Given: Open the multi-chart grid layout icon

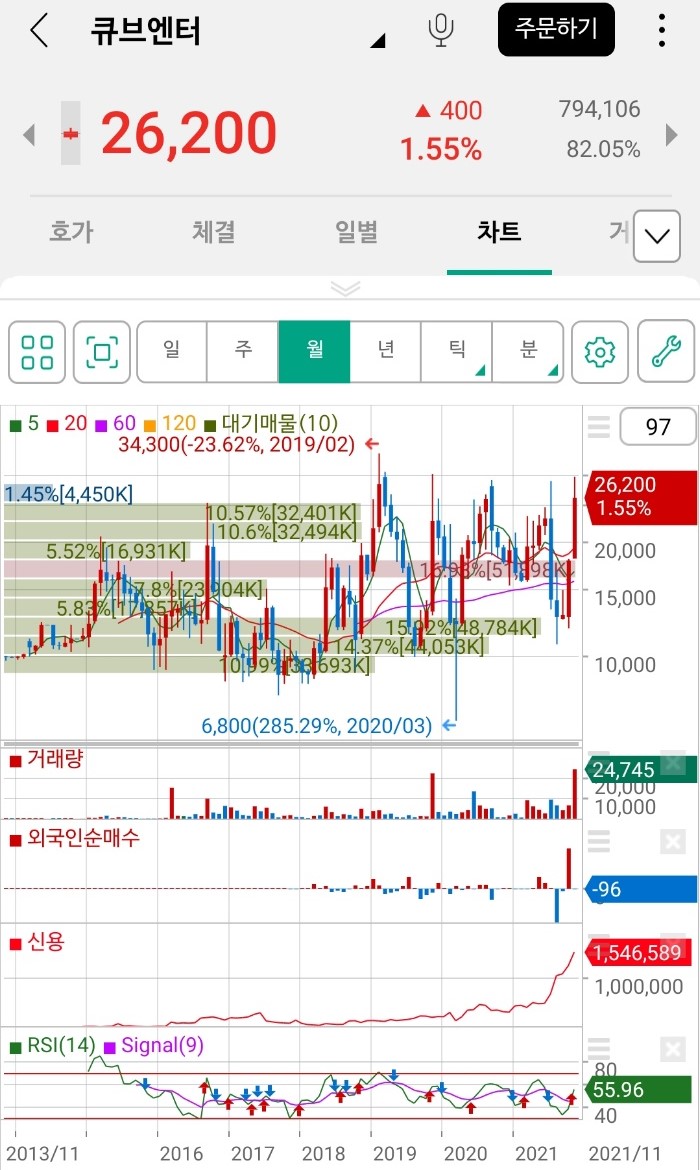Looking at the screenshot, I should 37,352.
